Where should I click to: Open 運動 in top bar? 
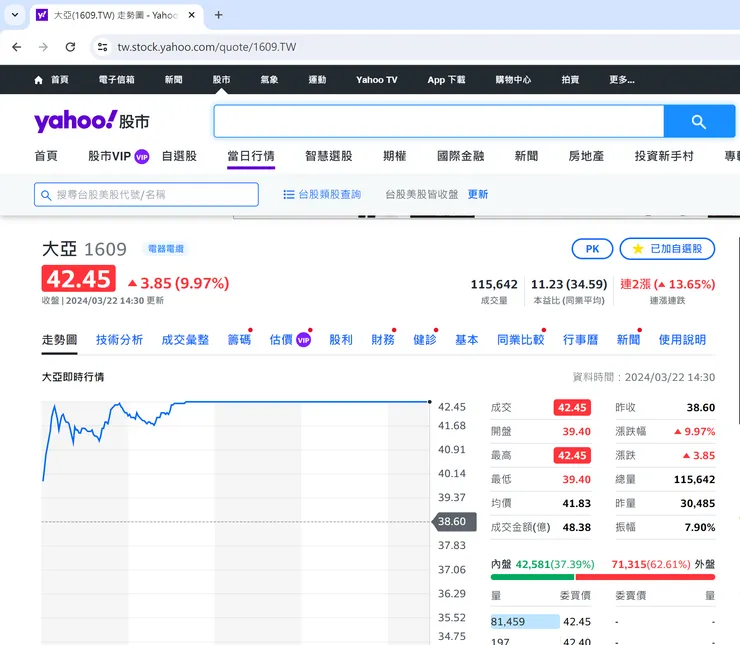pos(317,80)
